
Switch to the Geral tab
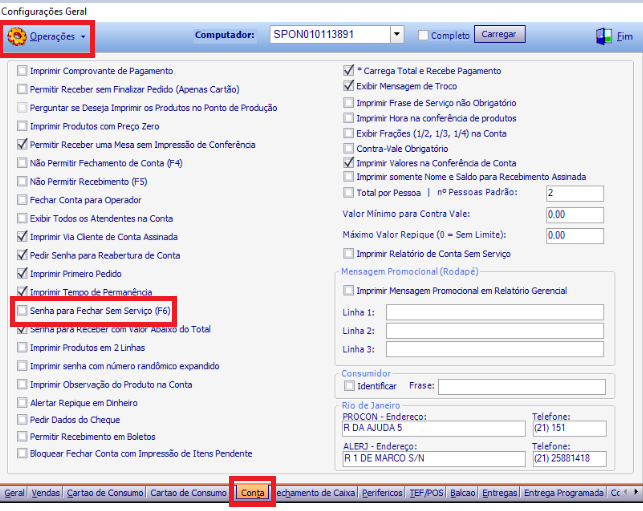14,493
